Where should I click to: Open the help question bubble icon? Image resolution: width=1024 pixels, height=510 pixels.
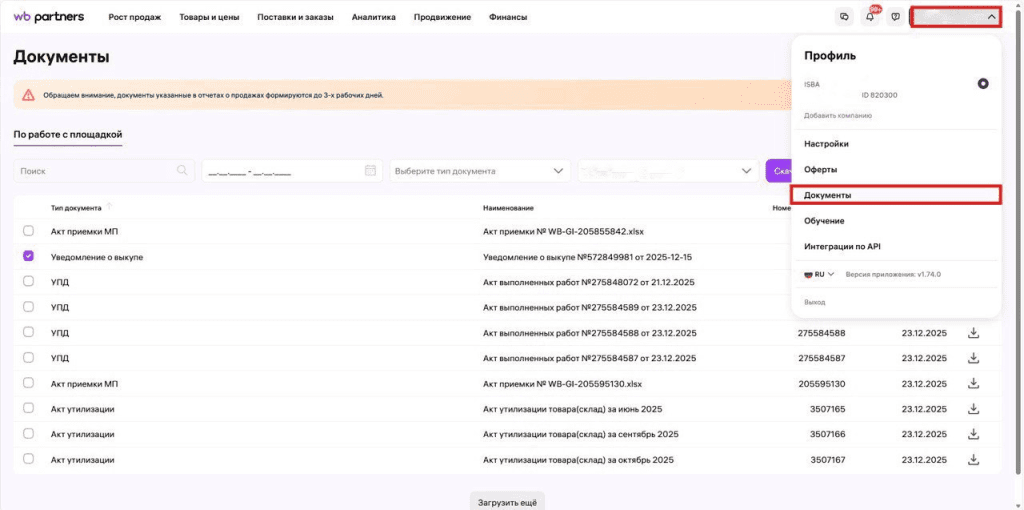895,17
